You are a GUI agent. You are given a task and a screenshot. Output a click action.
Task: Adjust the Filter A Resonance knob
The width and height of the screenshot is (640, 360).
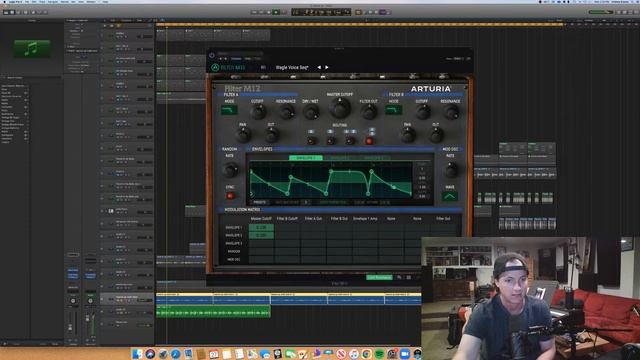[287, 112]
